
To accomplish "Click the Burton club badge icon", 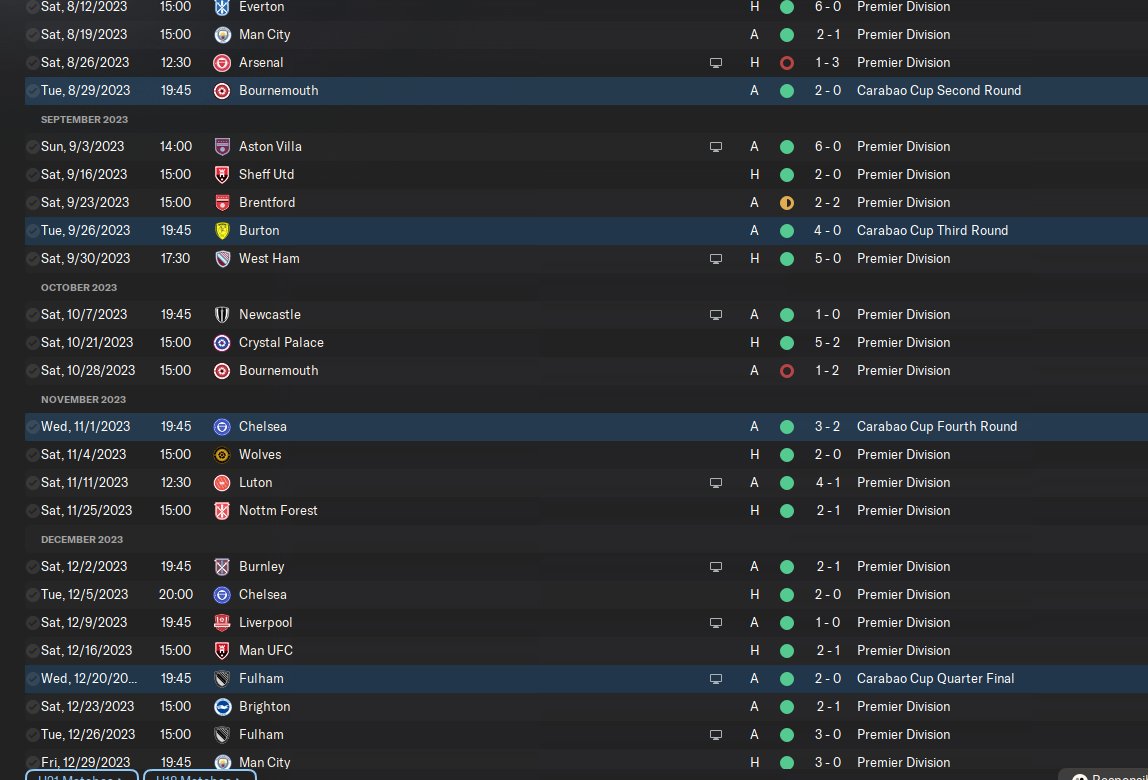I will 222,230.
